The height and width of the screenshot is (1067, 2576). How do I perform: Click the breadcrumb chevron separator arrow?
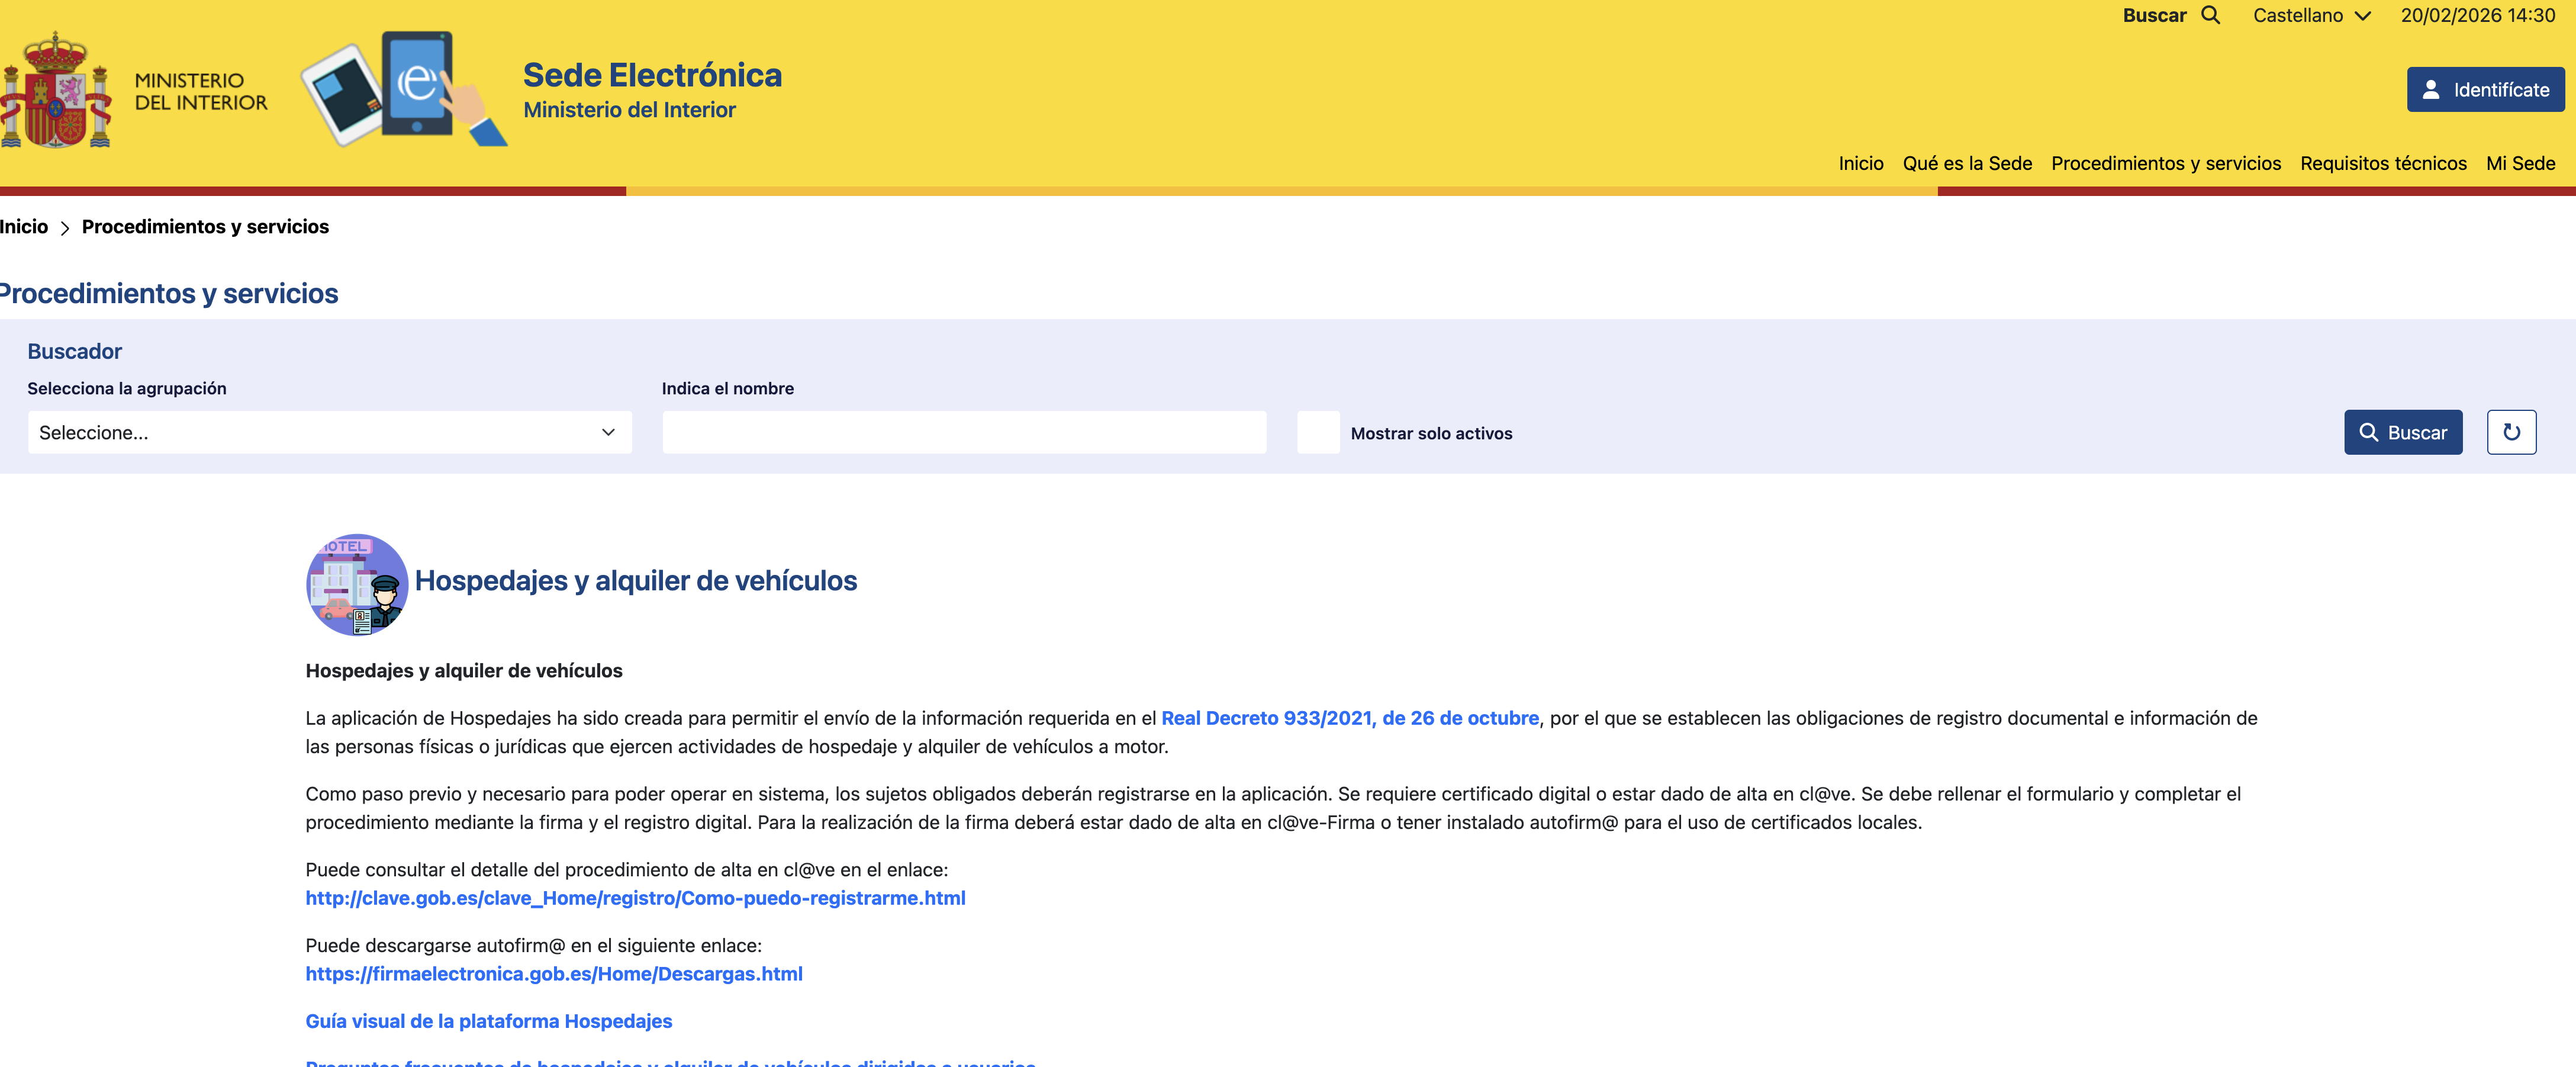click(65, 228)
